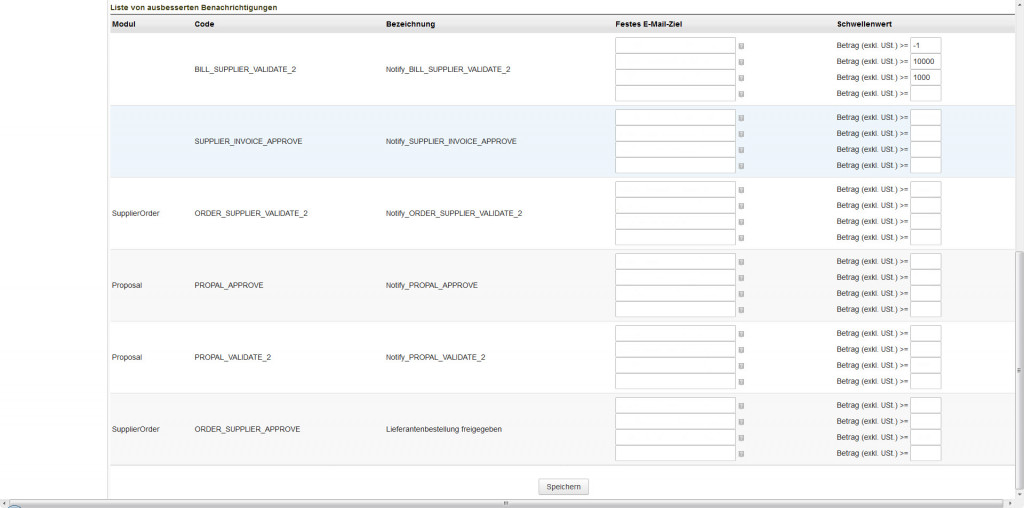Click the Schwellenwert column header
1024x508 pixels.
[x=864, y=24]
